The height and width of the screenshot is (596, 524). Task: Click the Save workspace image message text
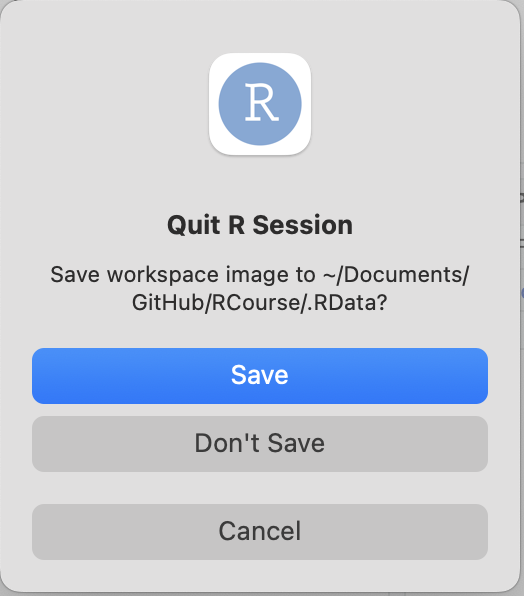tap(260, 288)
